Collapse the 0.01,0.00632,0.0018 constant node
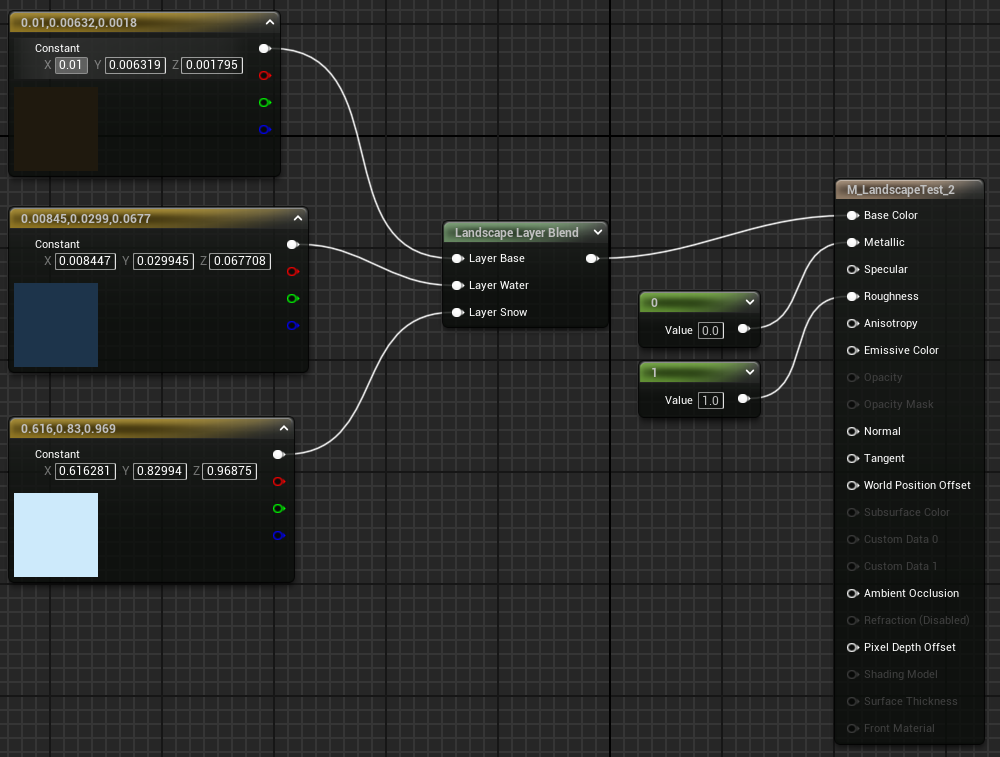 point(268,21)
